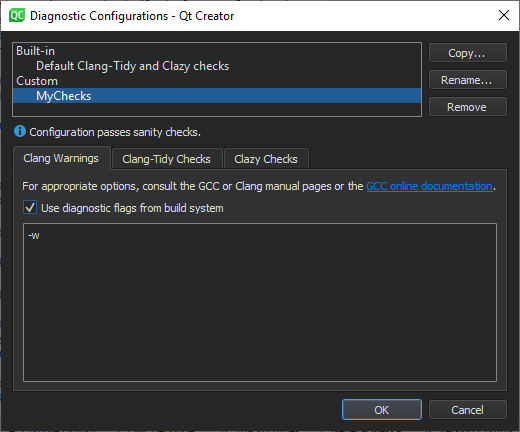Select the MyChecks custom configuration

(x=217, y=96)
